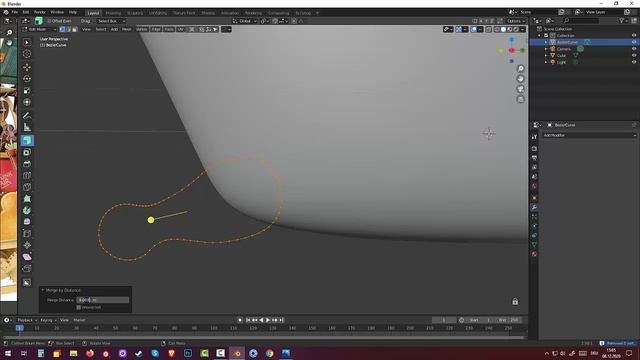Hide the Camera object in outliner
This screenshot has width=640, height=360.
click(634, 49)
